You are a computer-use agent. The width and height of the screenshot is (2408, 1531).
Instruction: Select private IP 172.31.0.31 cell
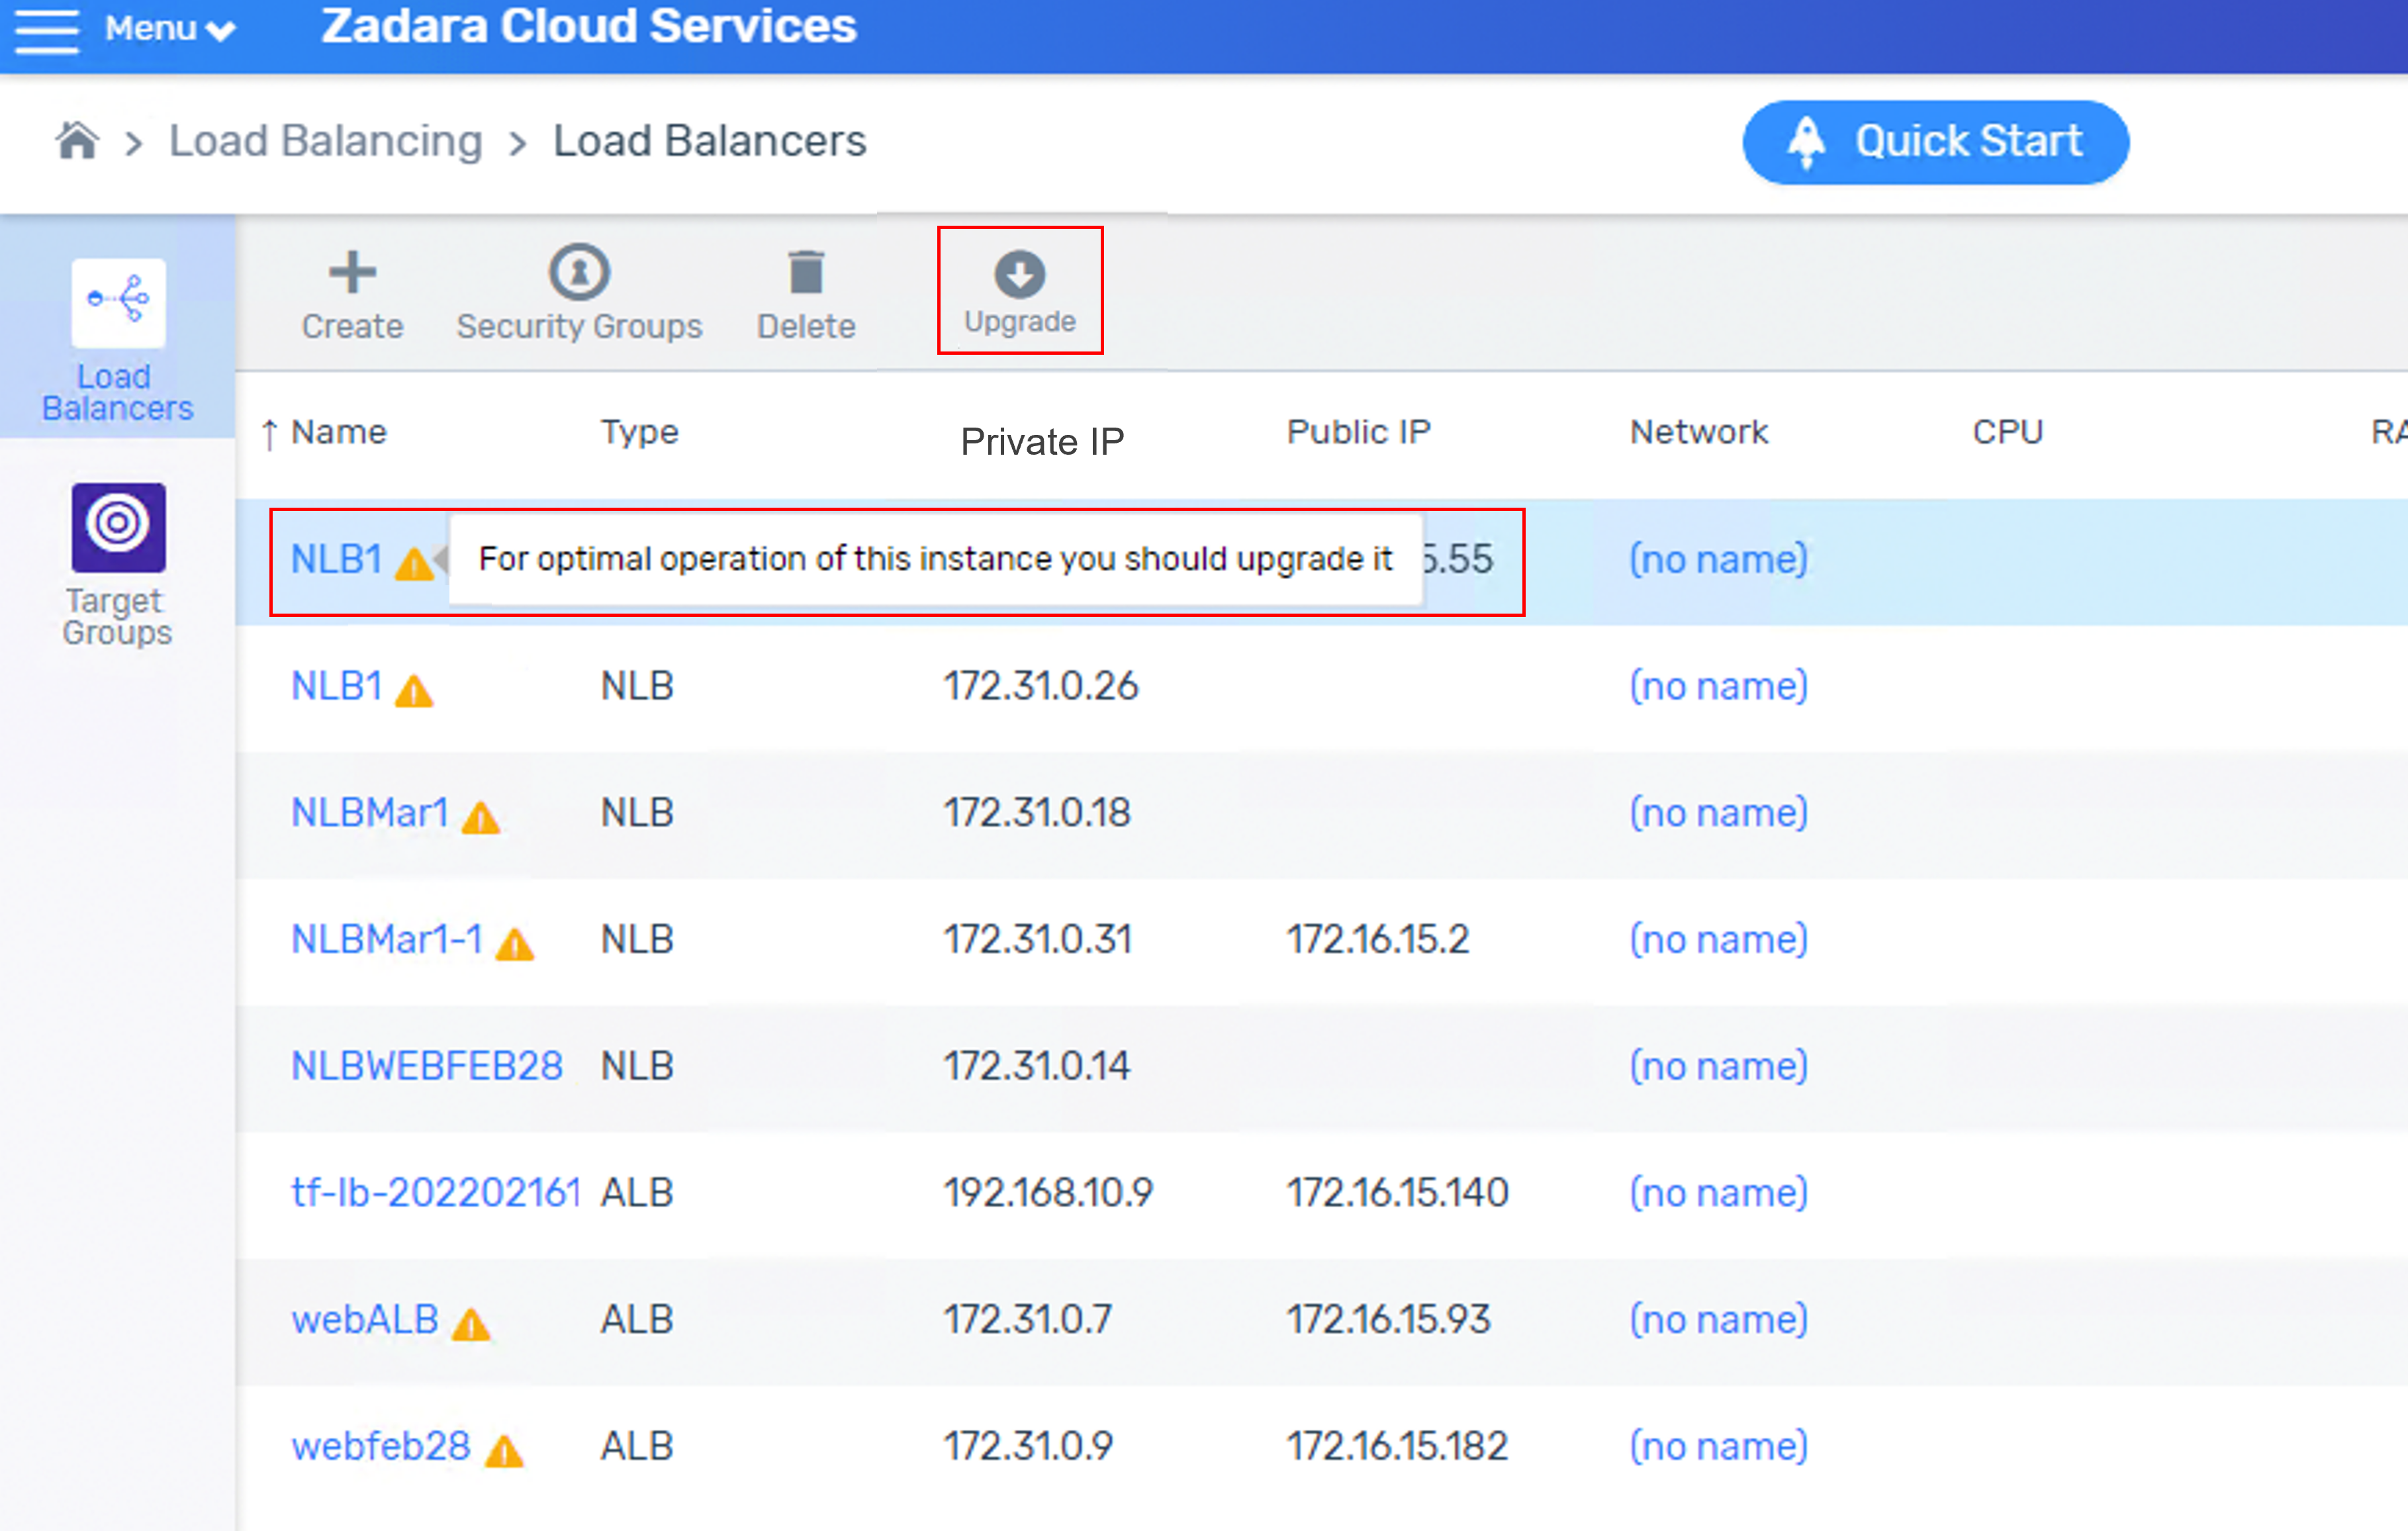tap(1038, 940)
